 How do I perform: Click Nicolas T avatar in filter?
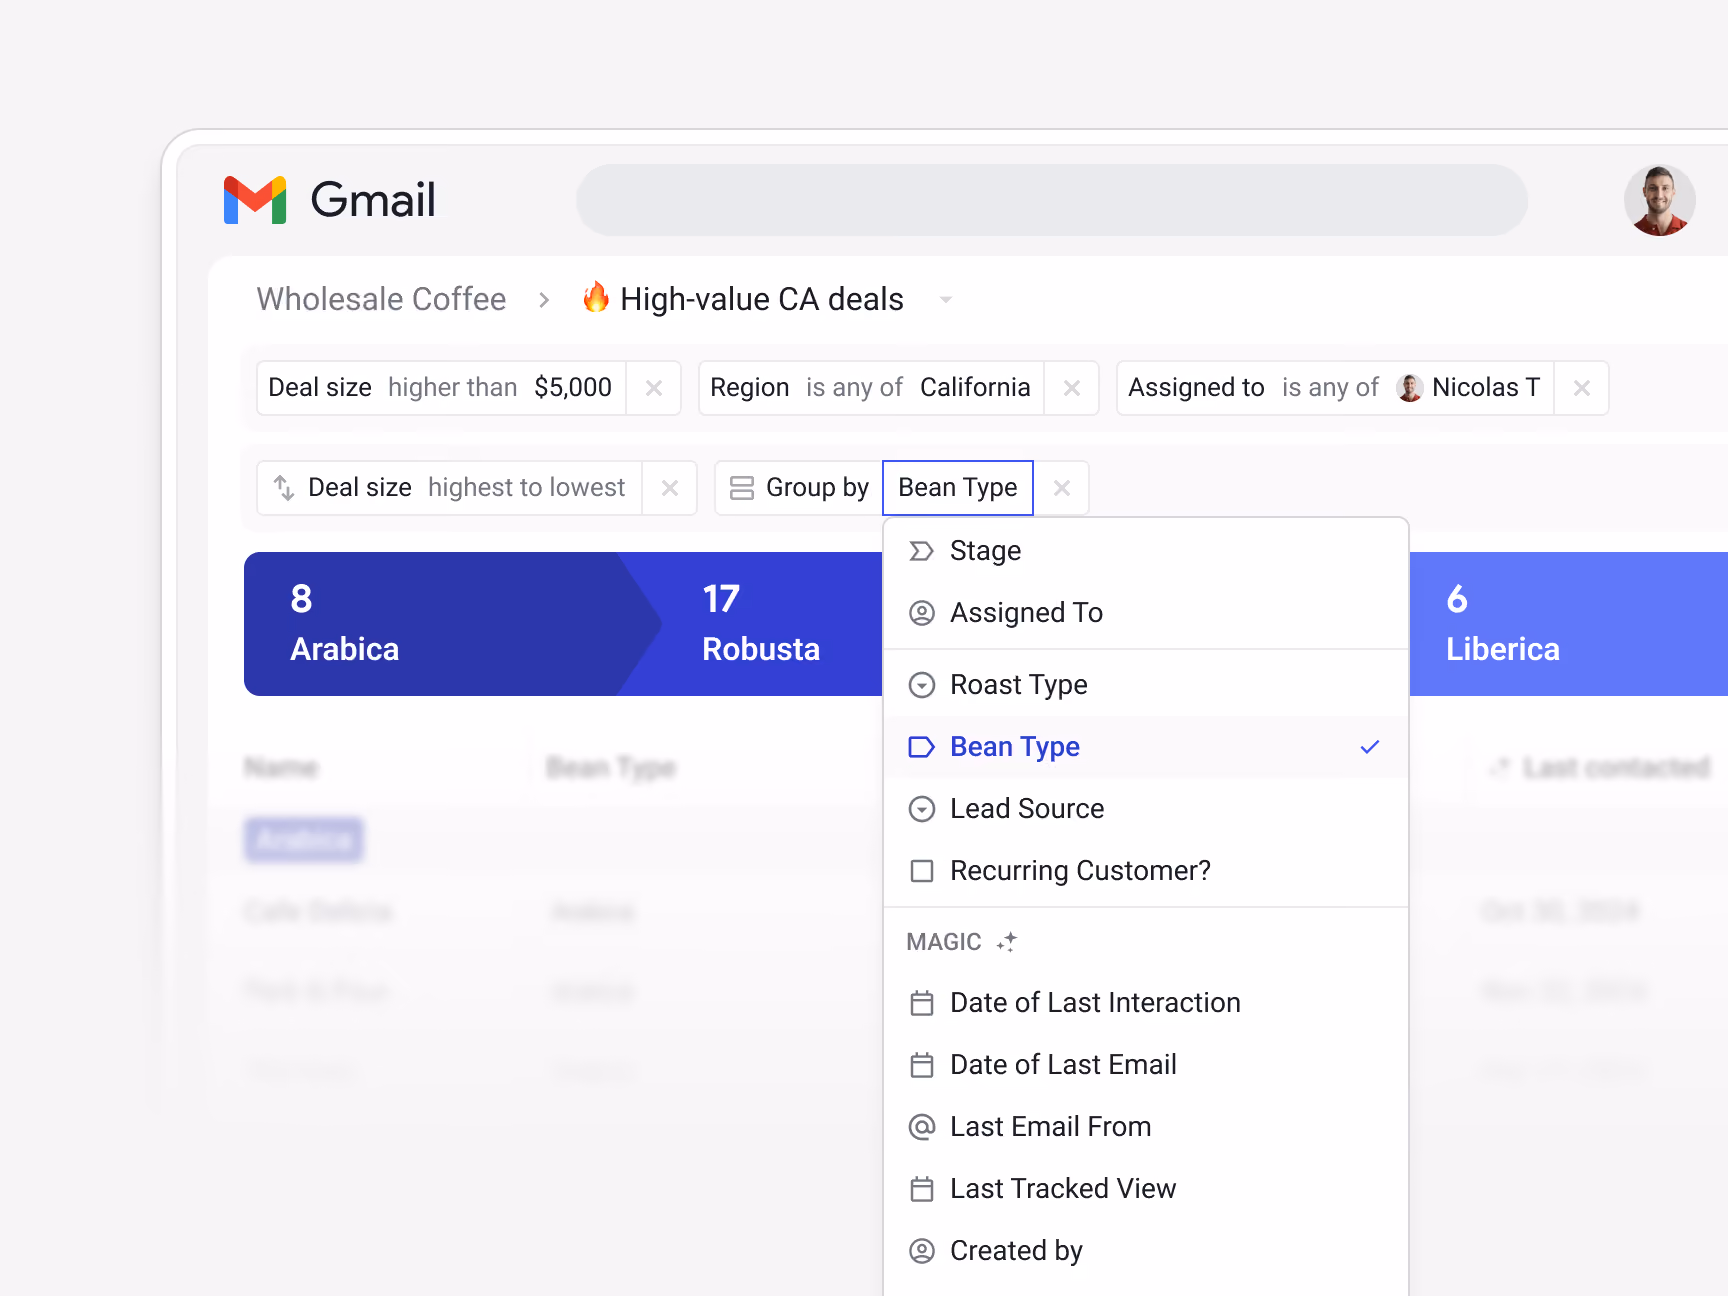(1410, 388)
